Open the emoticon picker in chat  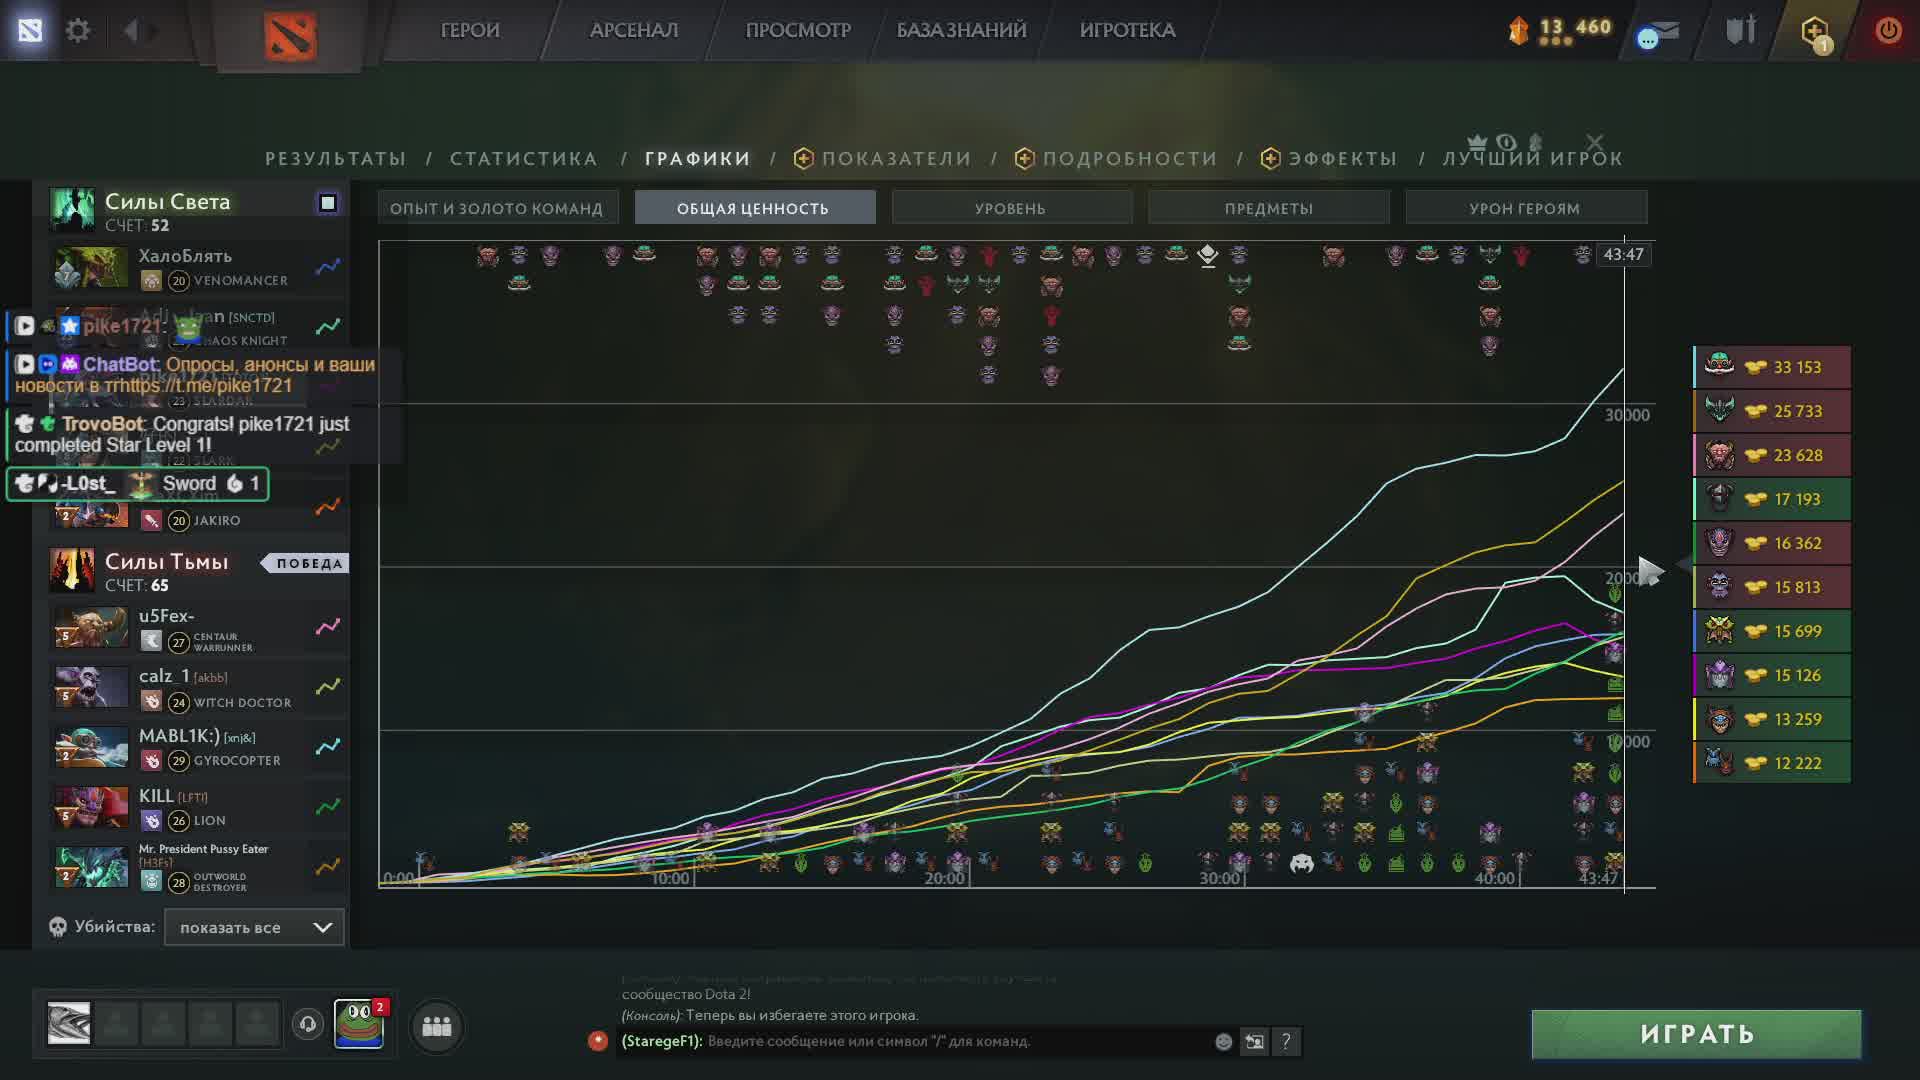1223,1042
